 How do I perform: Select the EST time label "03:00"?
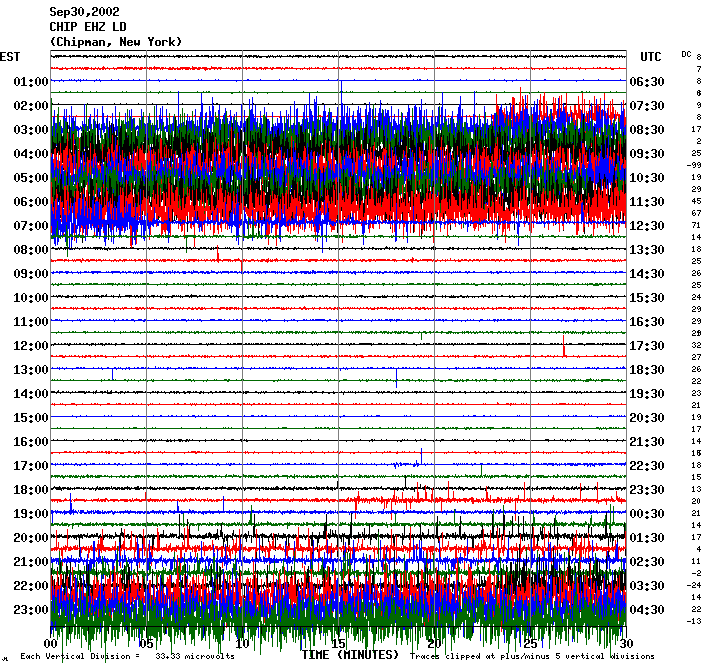pos(31,130)
